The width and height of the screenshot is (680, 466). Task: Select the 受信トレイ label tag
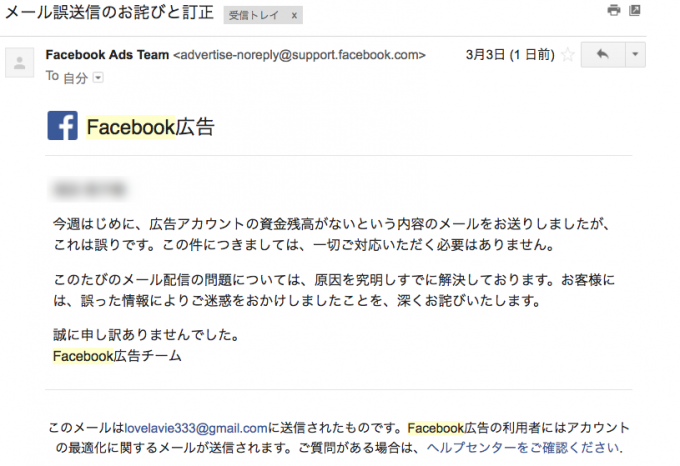254,16
